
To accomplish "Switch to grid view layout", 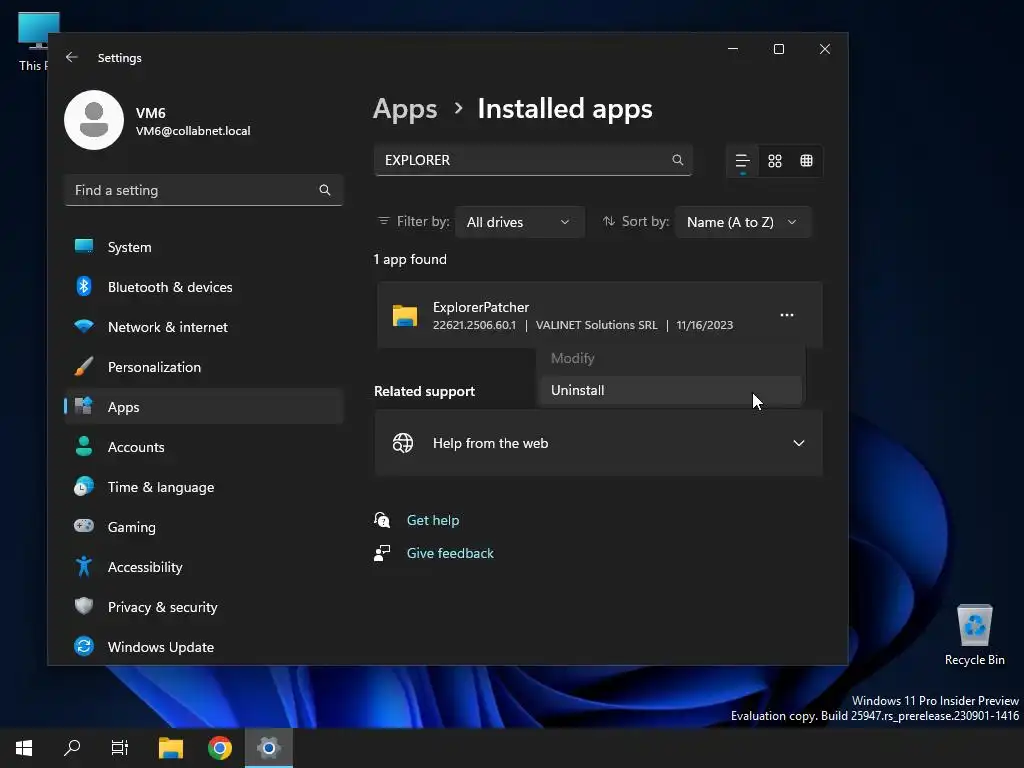I will pos(775,161).
